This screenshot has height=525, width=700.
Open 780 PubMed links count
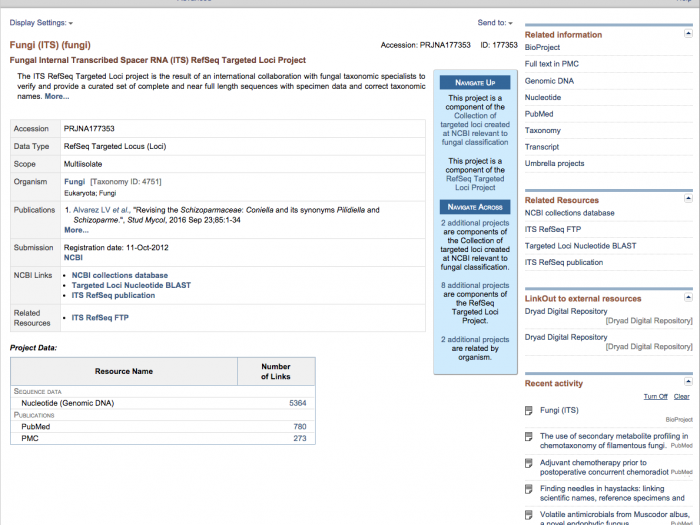300,427
